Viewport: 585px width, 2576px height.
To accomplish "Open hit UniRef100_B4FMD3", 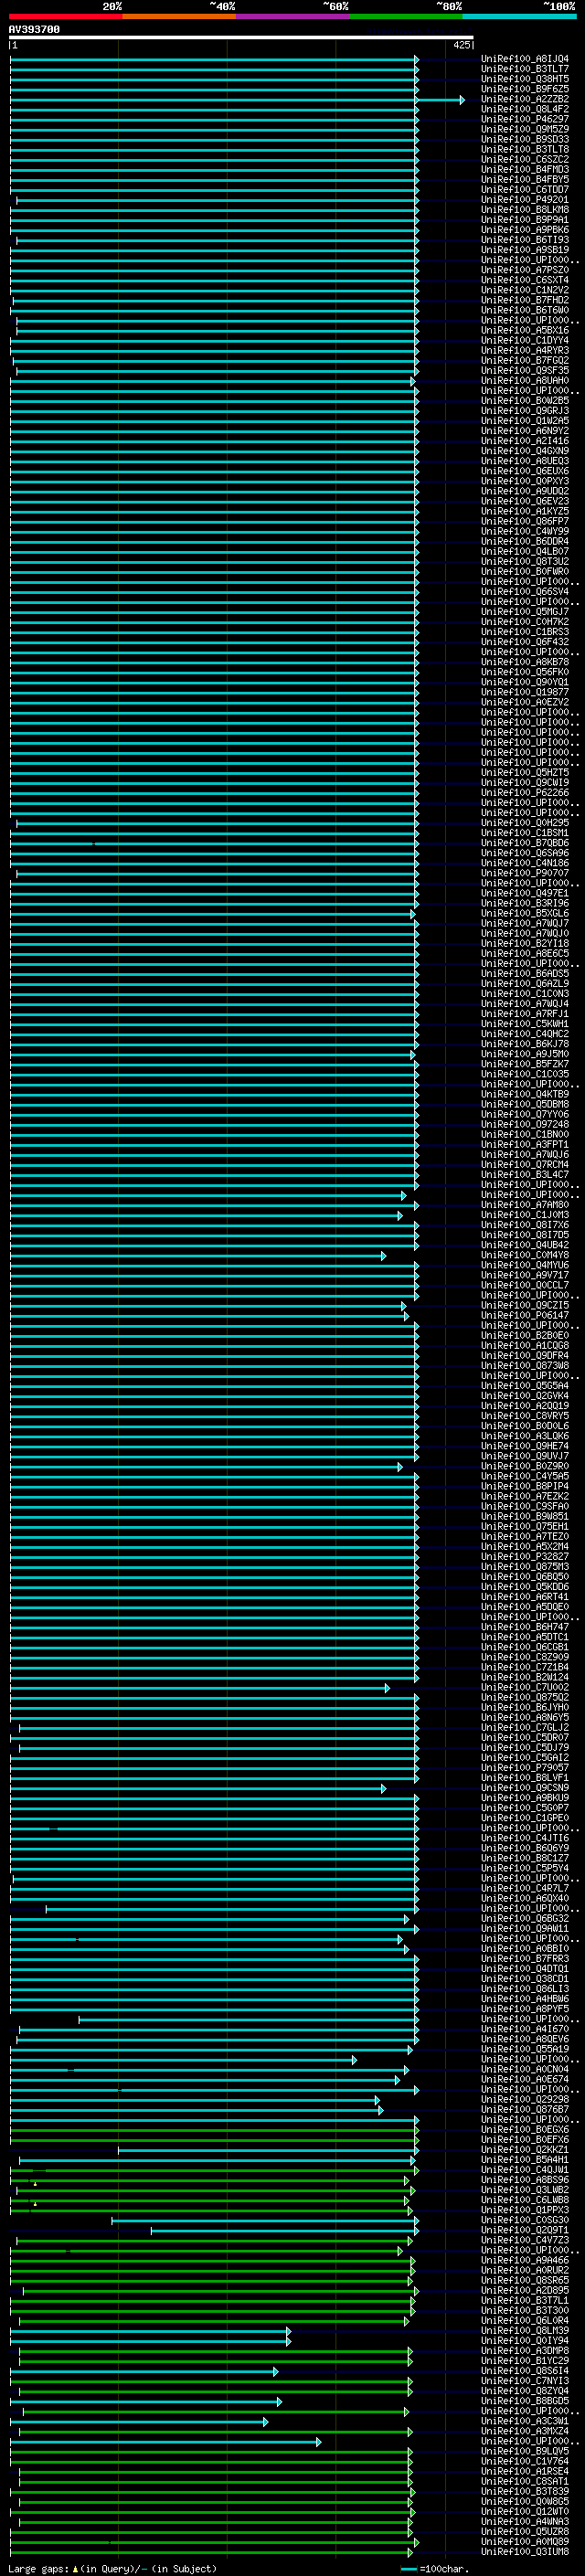I will 525,169.
